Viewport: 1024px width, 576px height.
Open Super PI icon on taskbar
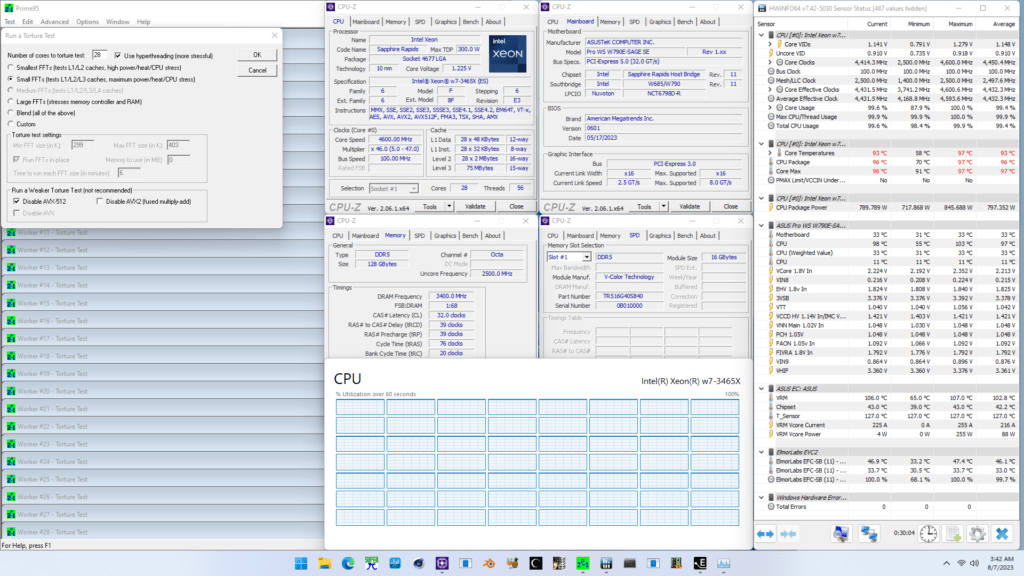372,563
